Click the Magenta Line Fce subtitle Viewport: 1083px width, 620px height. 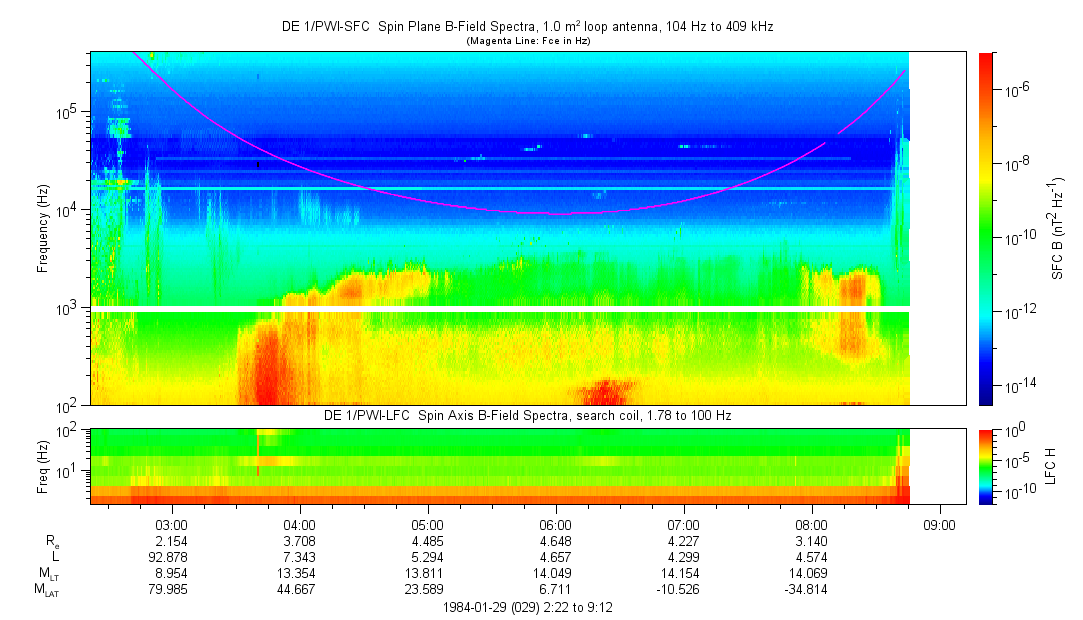coord(528,41)
